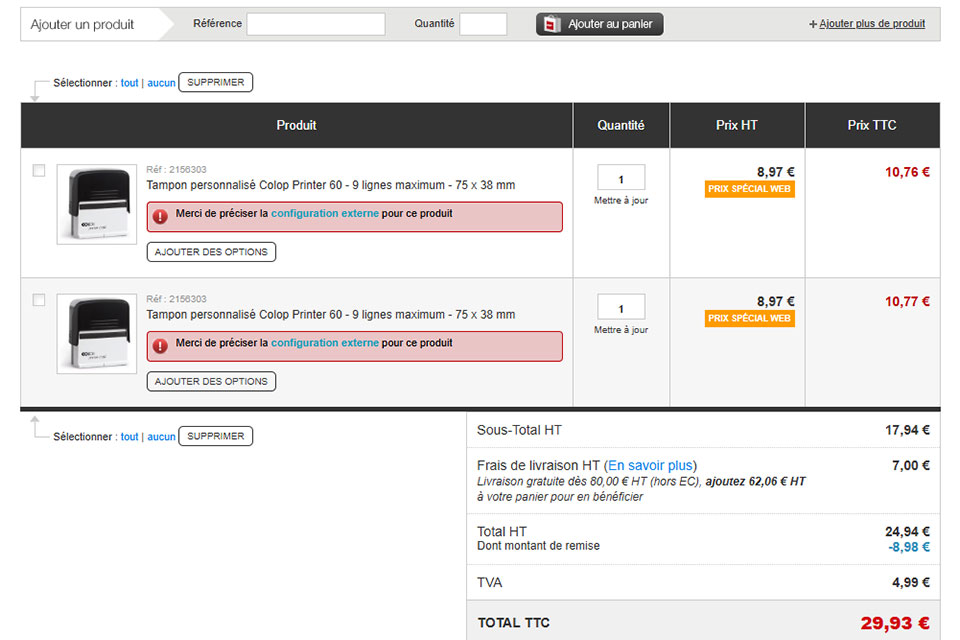
Task: Click the discount amount -8,98 €
Action: pyautogui.click(x=909, y=547)
